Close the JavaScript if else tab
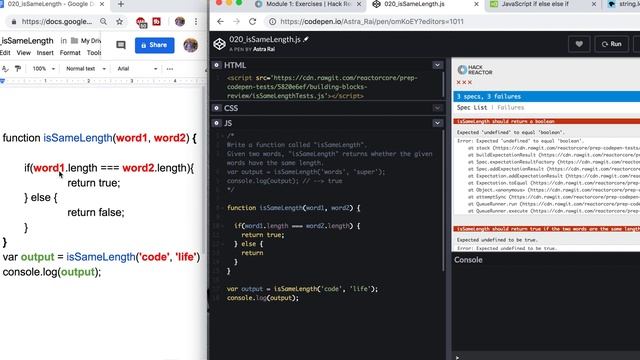640x360 pixels. [594, 4]
